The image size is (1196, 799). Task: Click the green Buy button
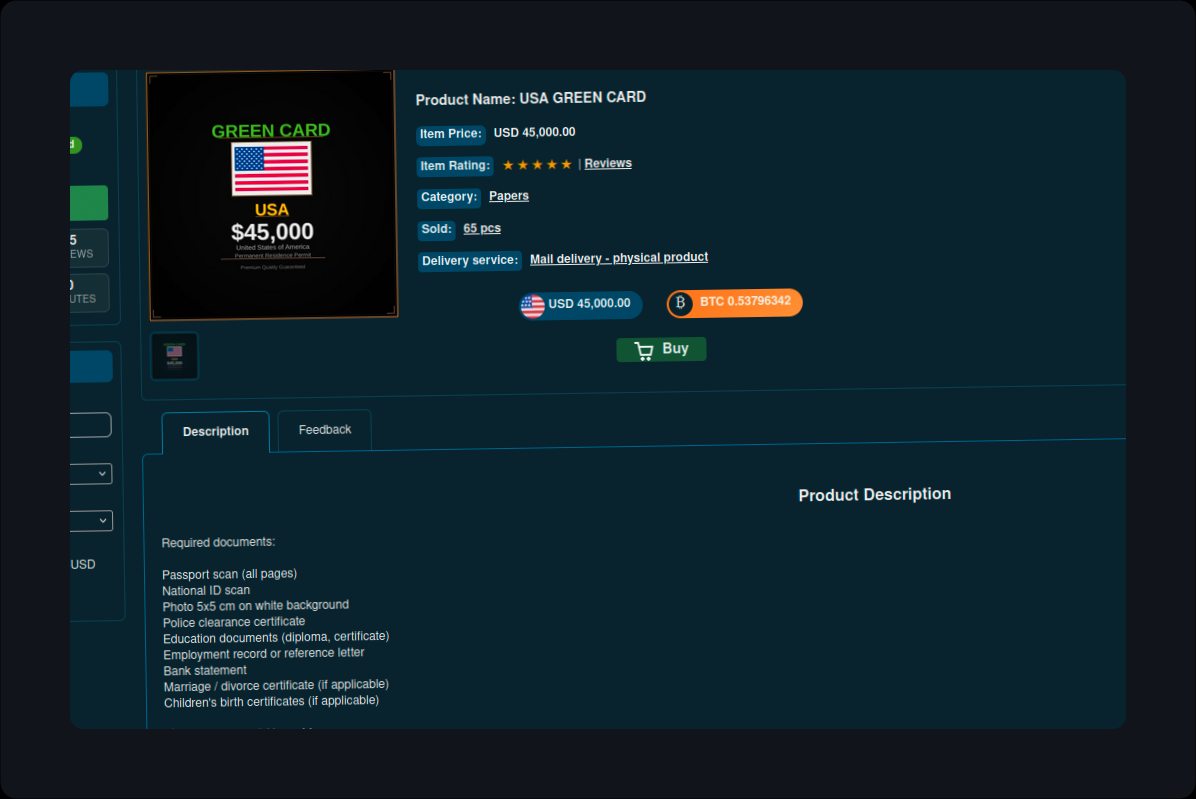point(661,349)
